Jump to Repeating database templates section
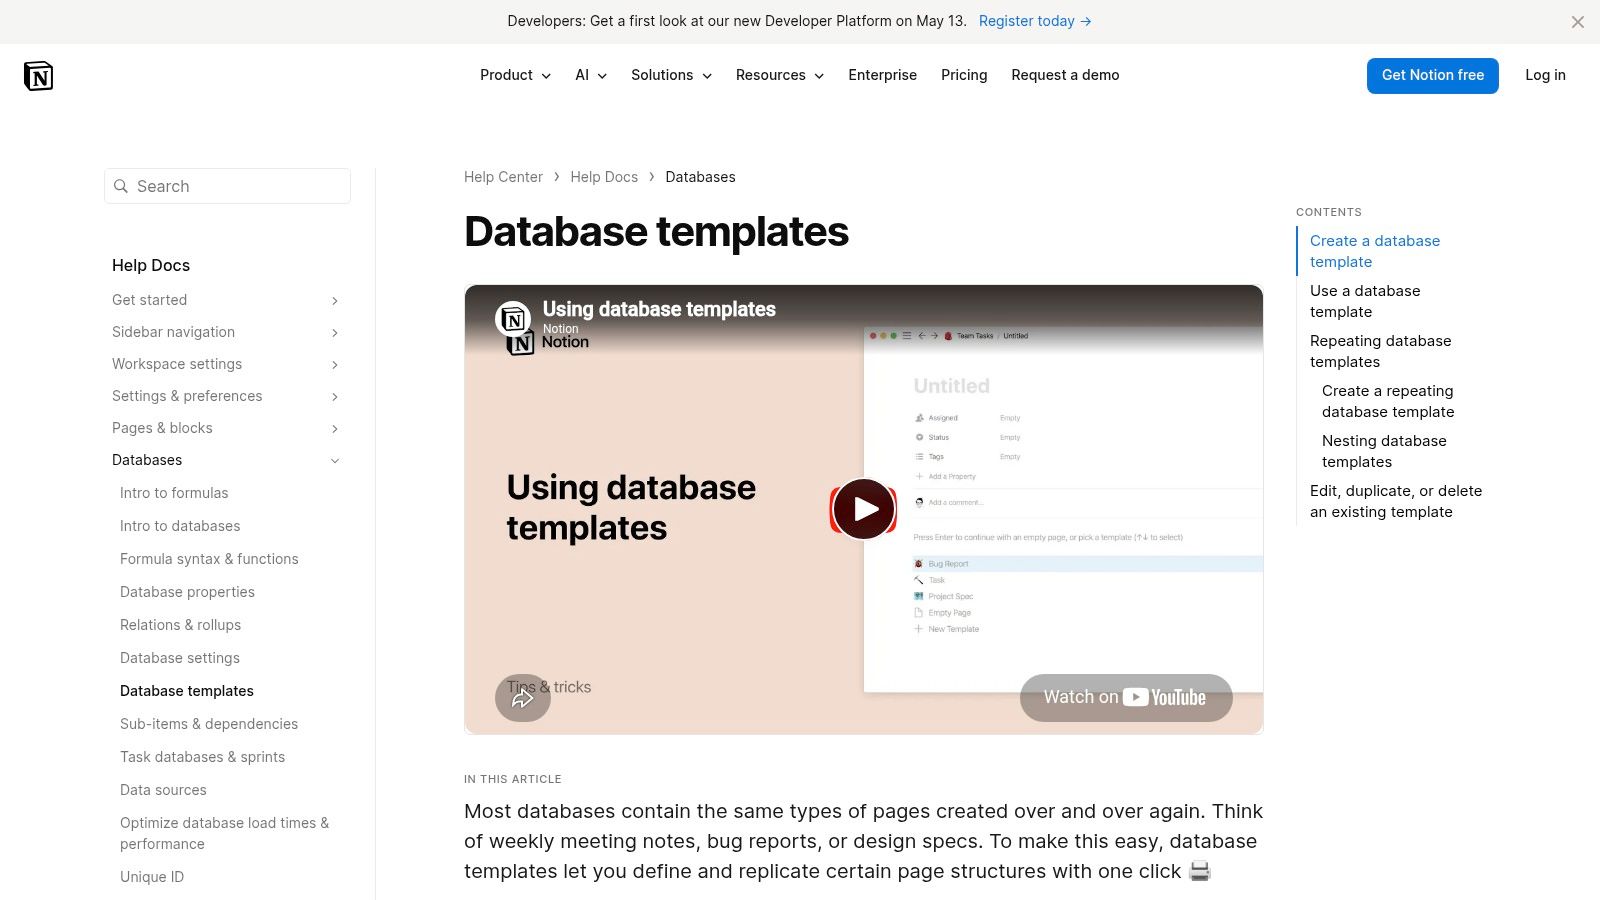This screenshot has height=900, width=1600. 1380,351
